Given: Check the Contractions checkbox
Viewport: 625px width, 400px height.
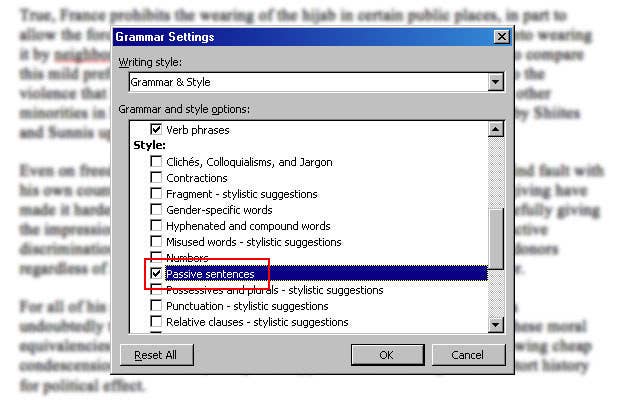Looking at the screenshot, I should (x=156, y=178).
